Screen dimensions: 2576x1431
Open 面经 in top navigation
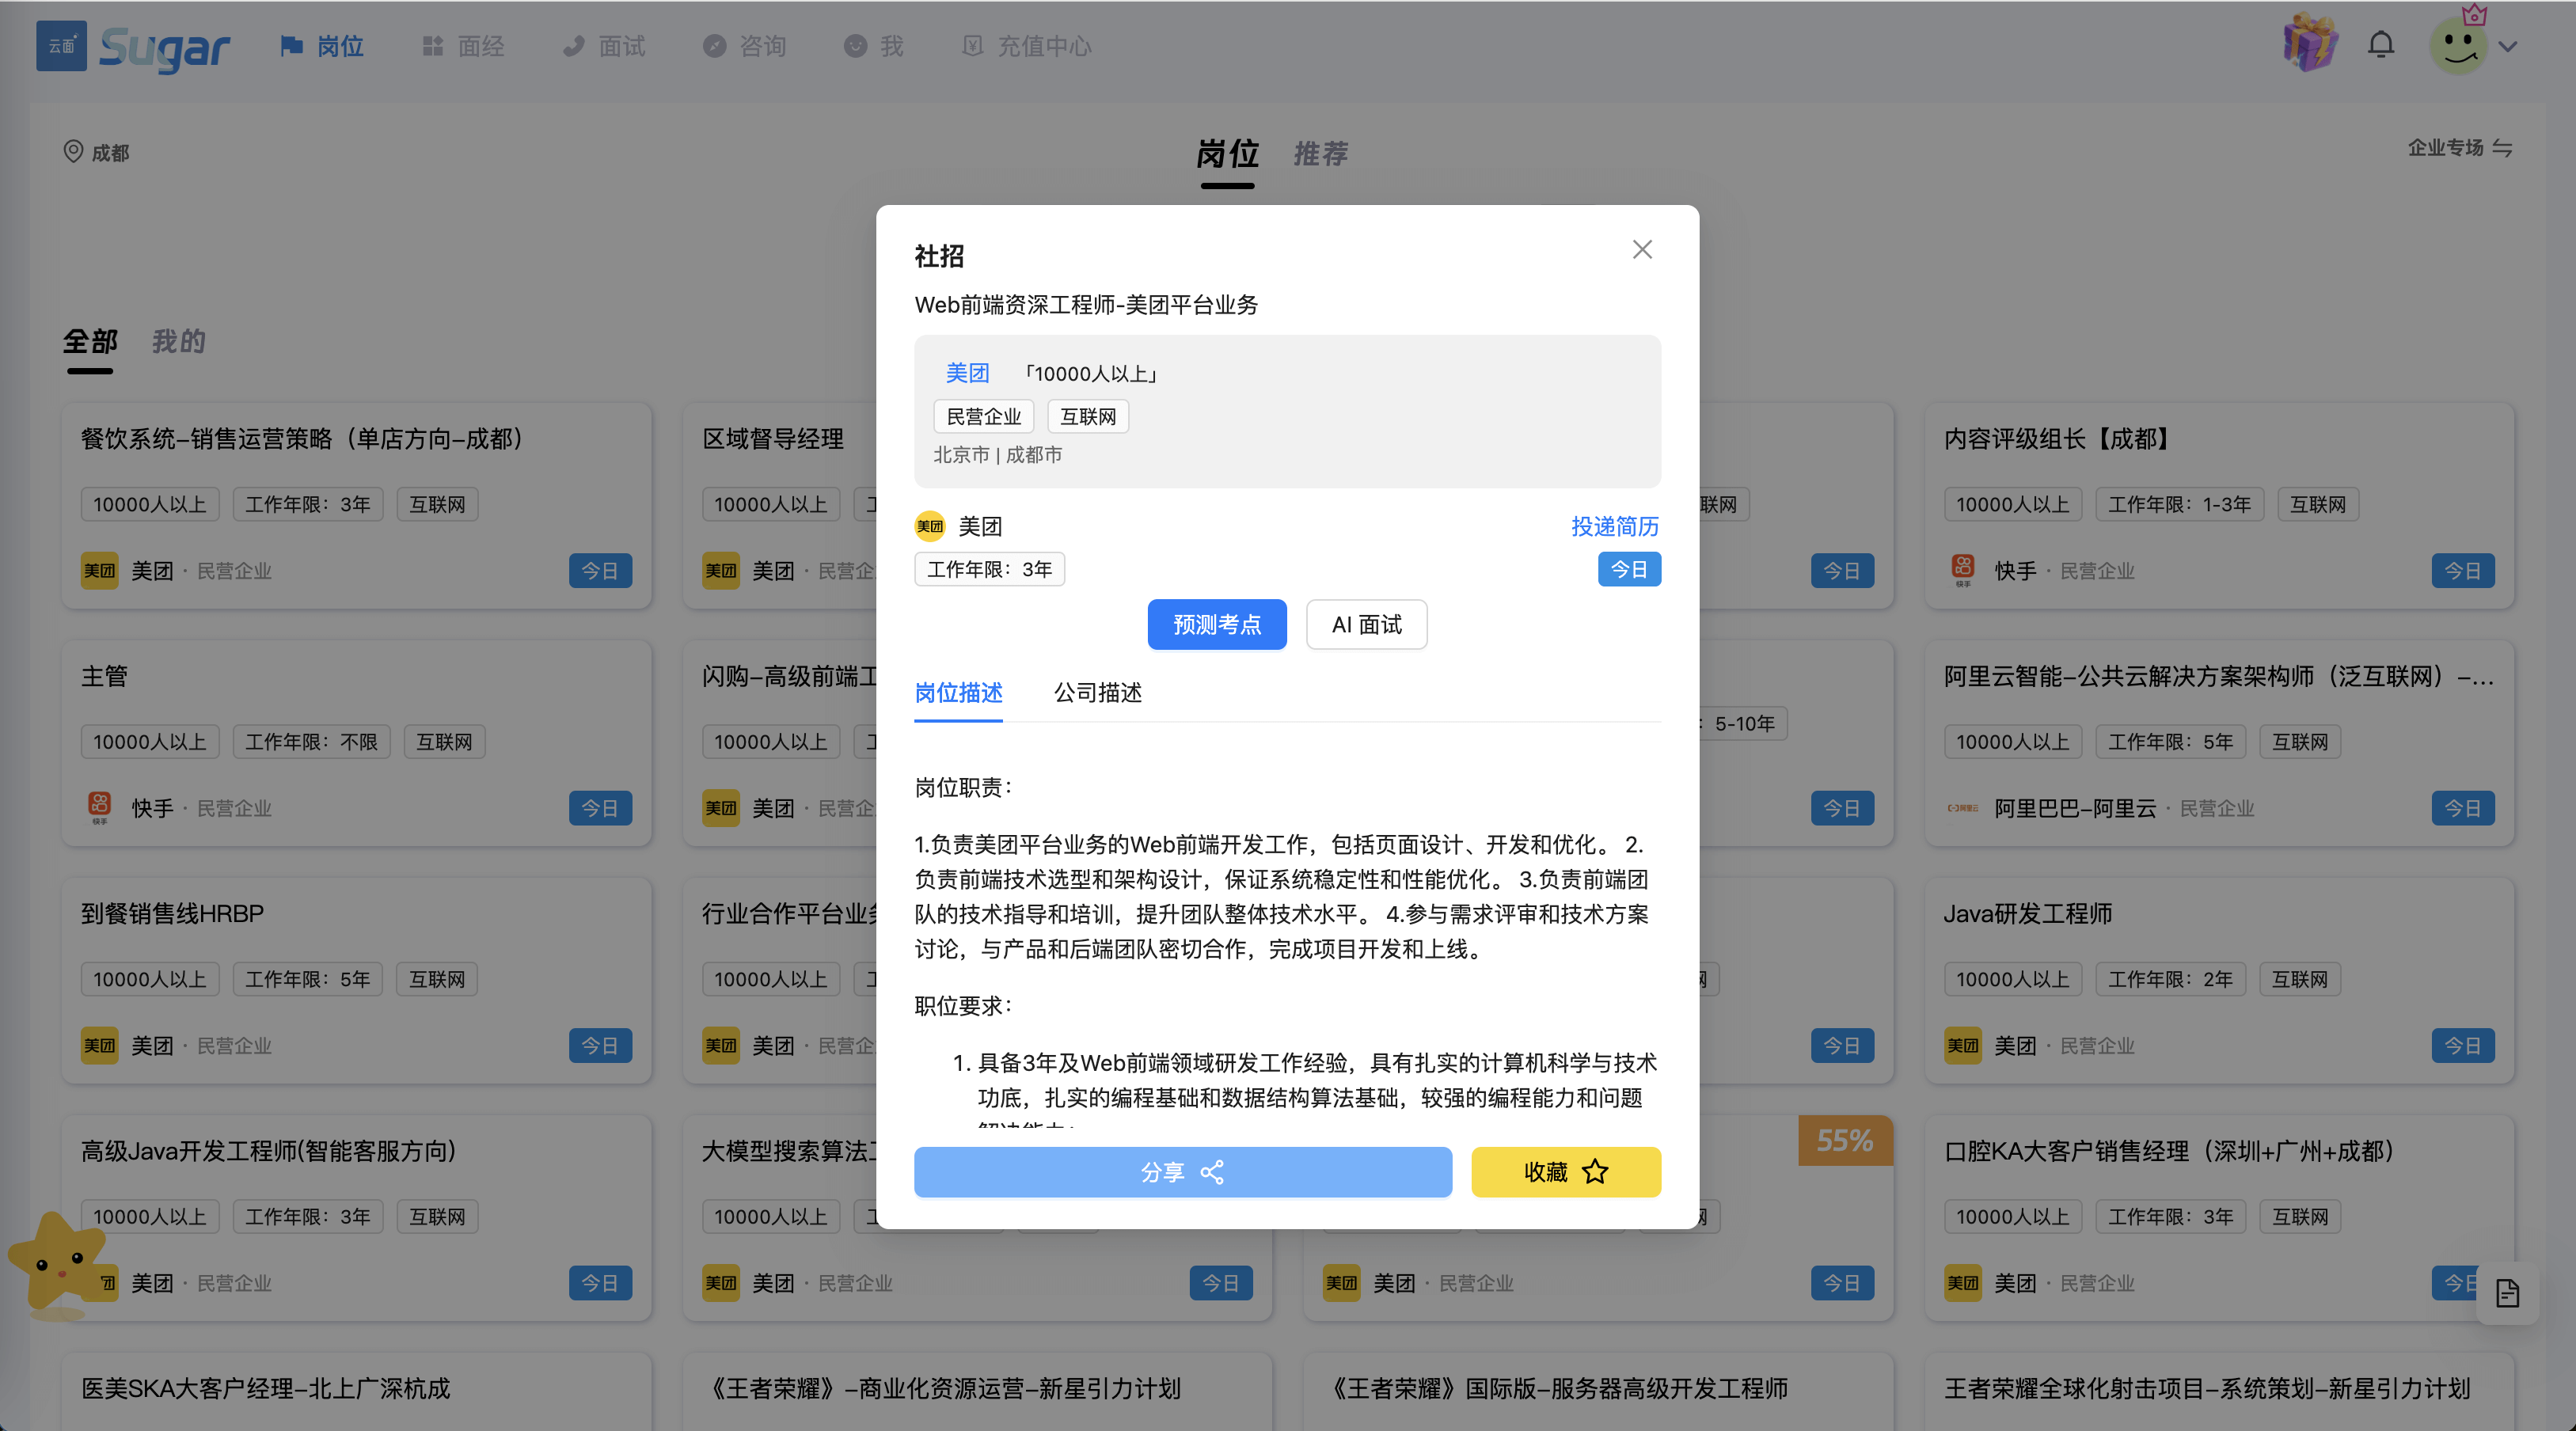click(x=463, y=46)
